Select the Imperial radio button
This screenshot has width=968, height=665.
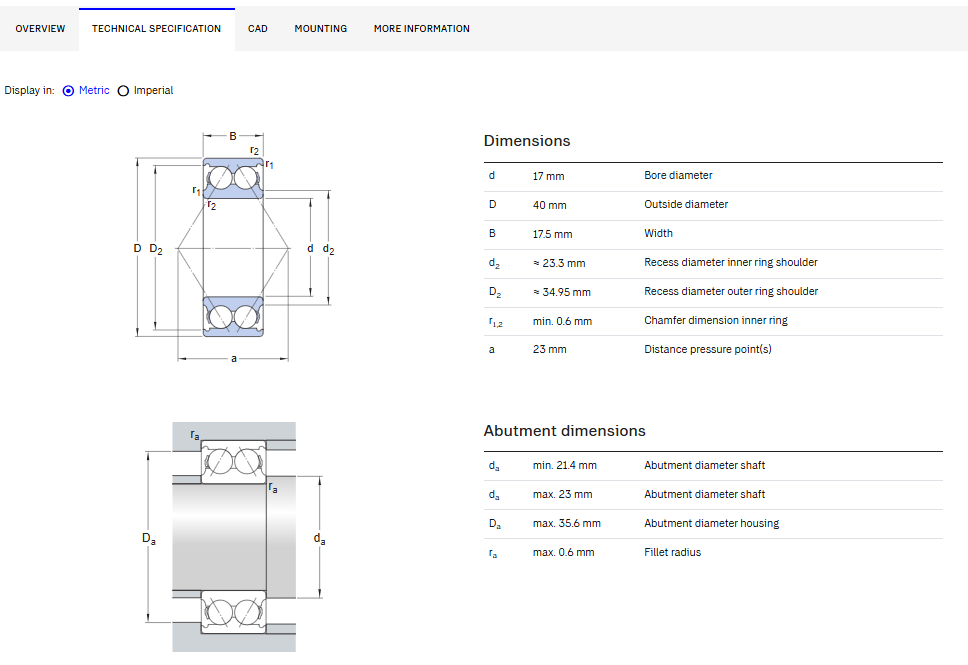(123, 91)
